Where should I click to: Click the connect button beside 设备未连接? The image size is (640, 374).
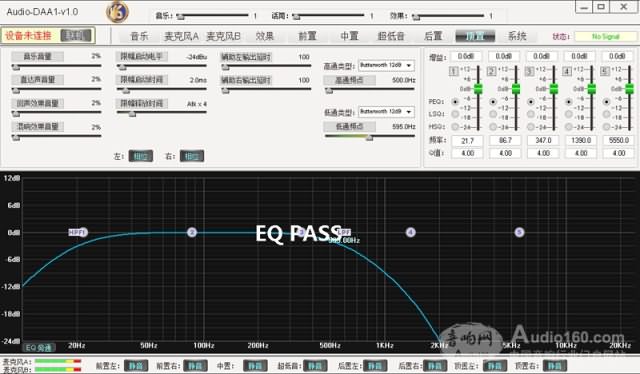(x=76, y=35)
